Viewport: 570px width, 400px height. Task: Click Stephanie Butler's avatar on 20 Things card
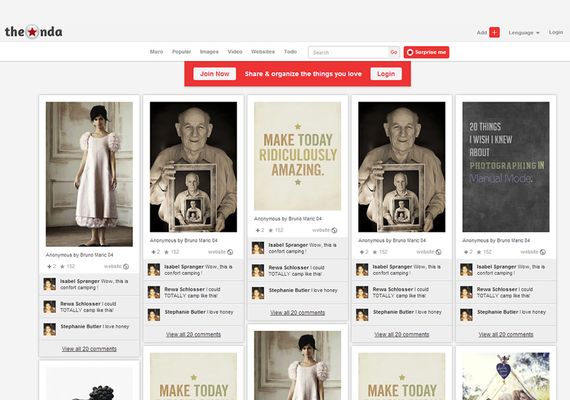(466, 315)
